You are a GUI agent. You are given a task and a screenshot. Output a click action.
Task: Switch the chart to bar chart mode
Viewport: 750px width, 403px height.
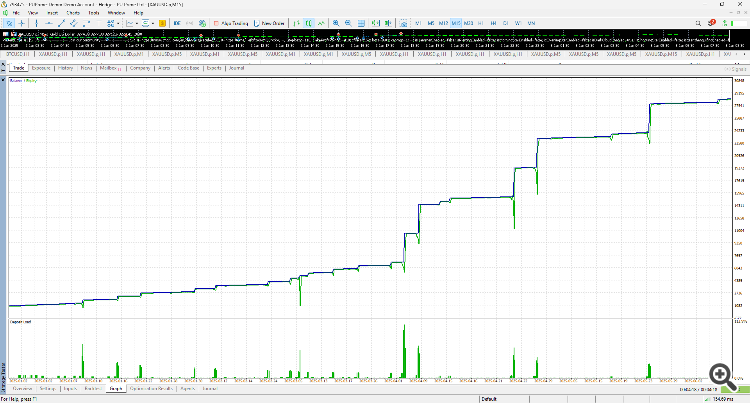297,23
